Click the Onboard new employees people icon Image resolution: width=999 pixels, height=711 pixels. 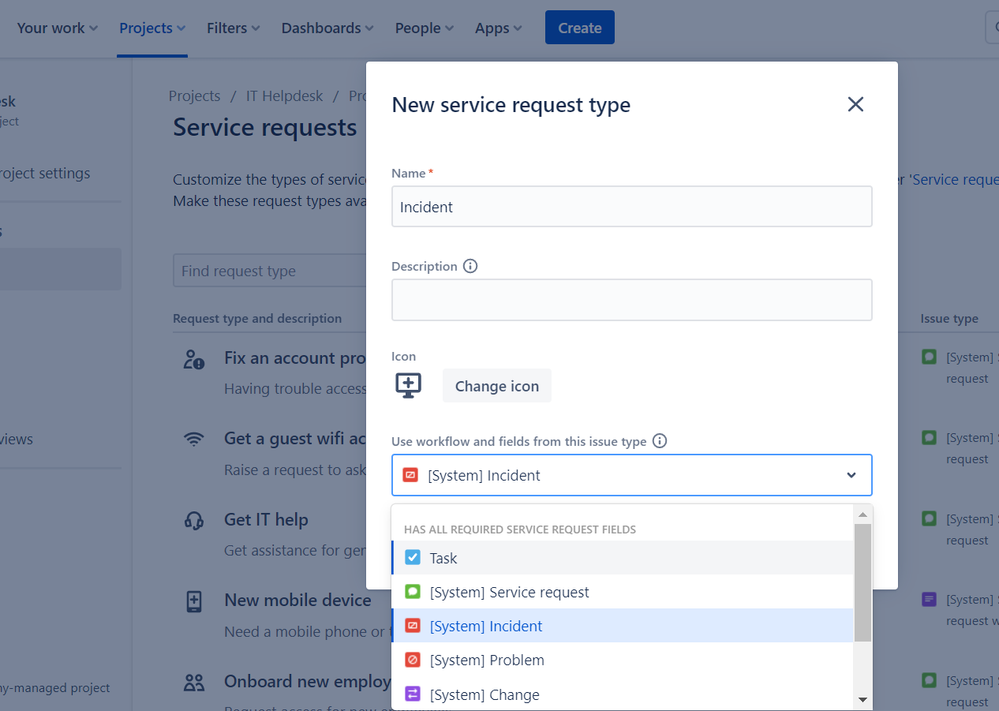(194, 682)
